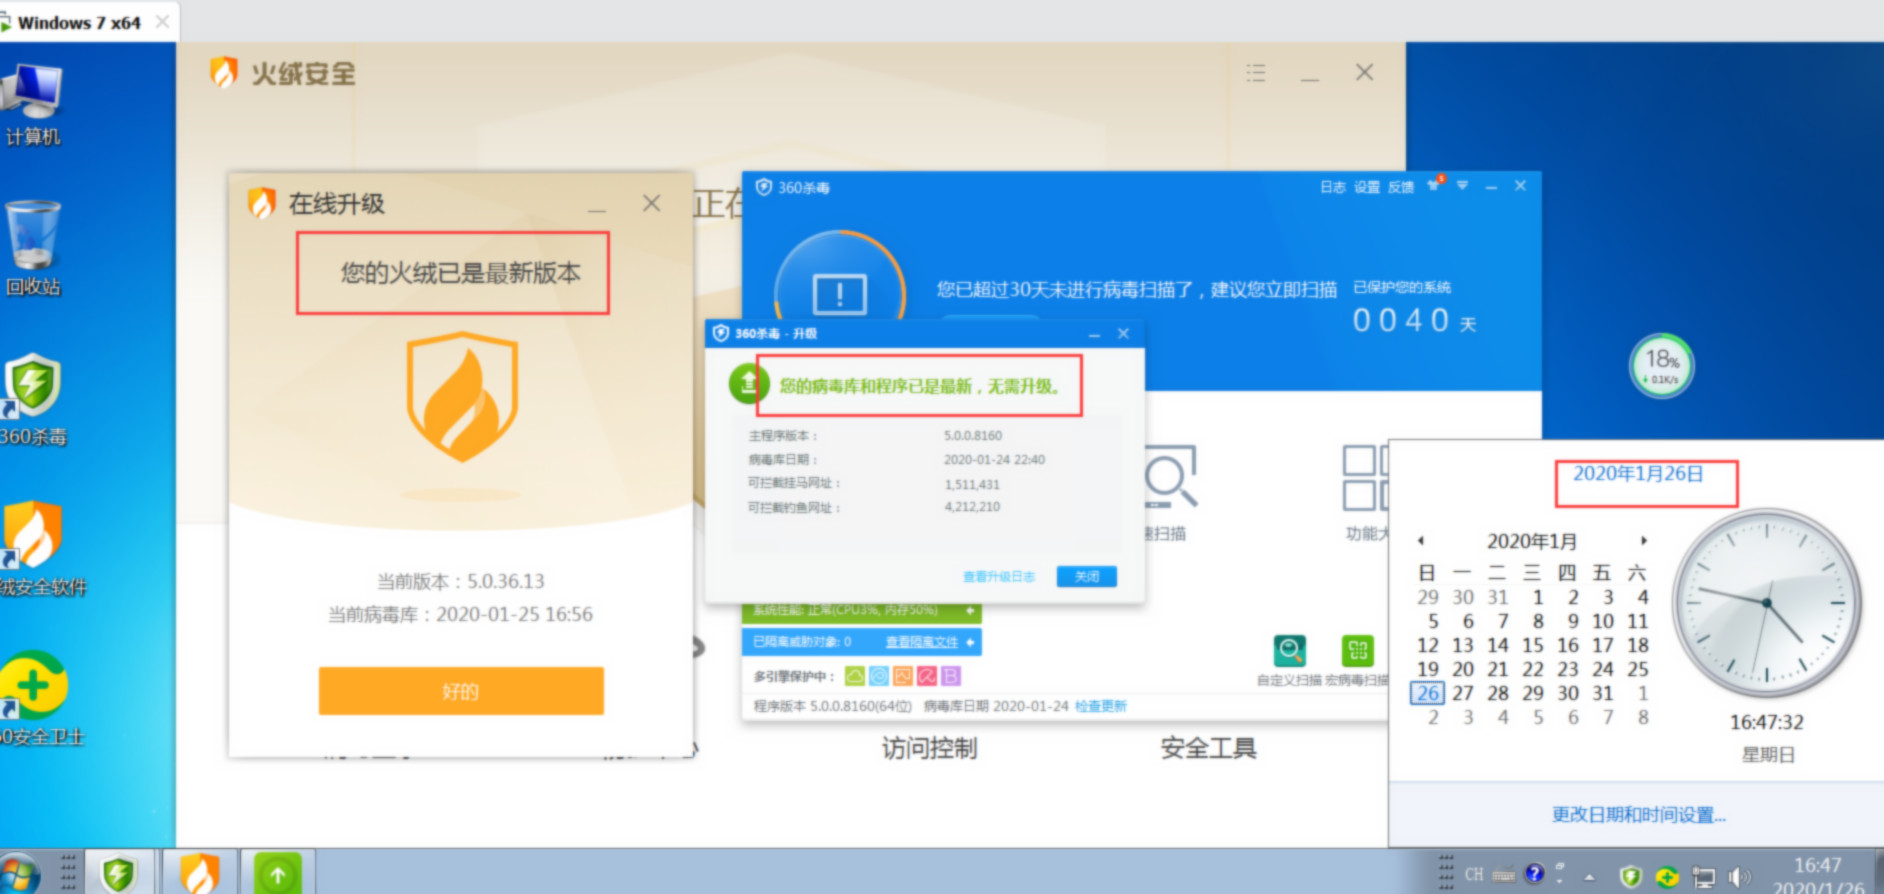Close the 在线升级 dialog
The height and width of the screenshot is (894, 1884).
click(x=651, y=203)
